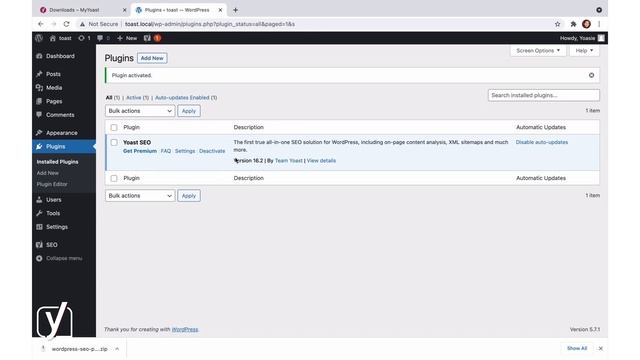
Task: Bookmark this page with star icon
Action: tap(558, 24)
